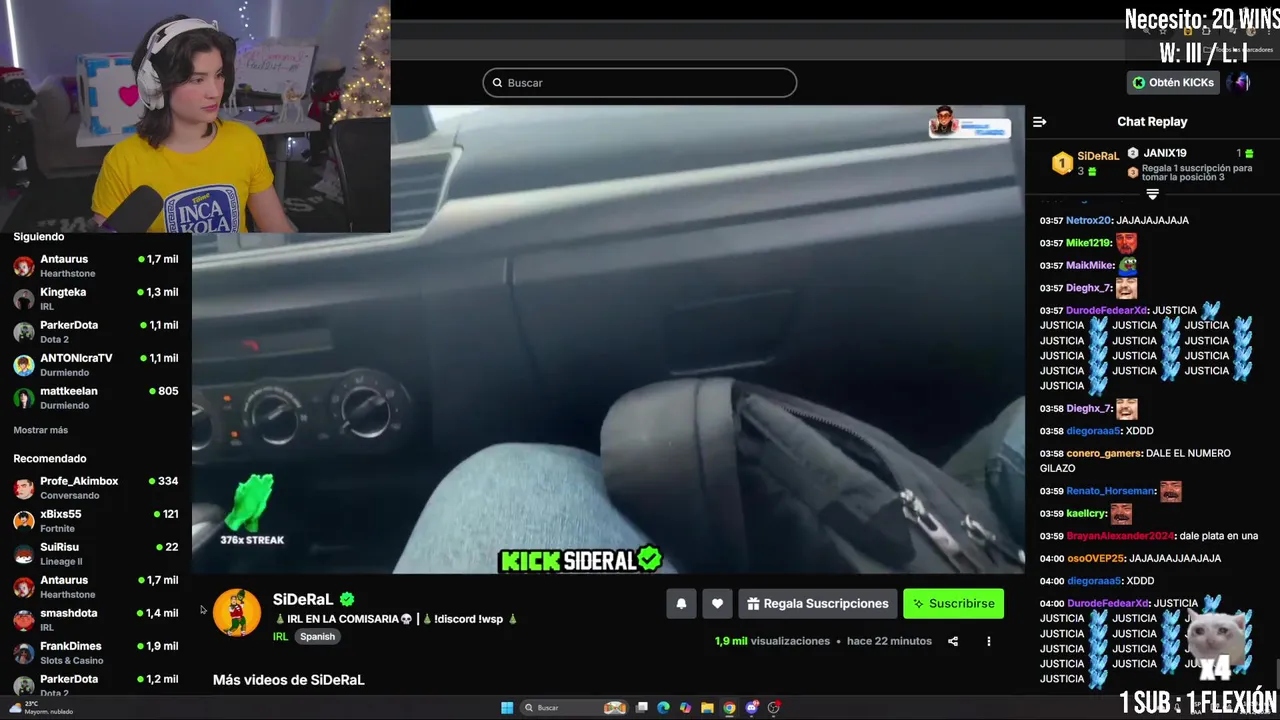
Task: Click the video player area
Action: tap(608, 340)
